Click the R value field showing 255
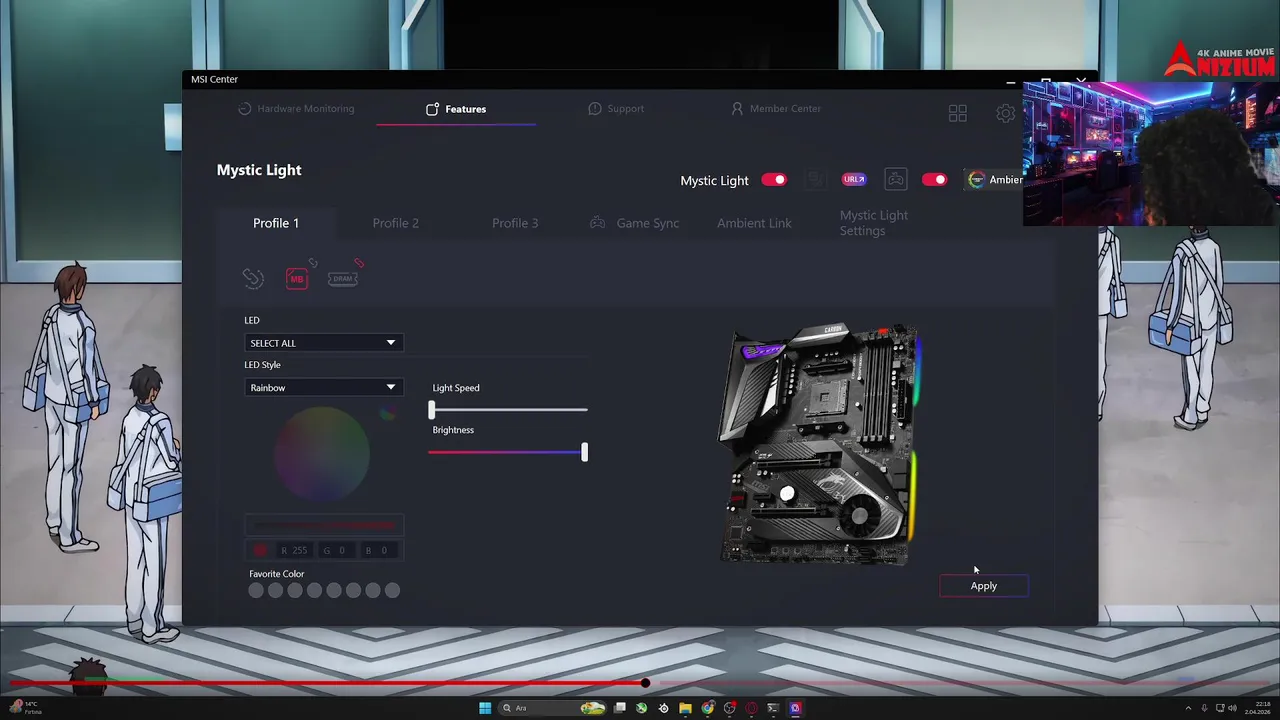The width and height of the screenshot is (1280, 720). point(295,550)
